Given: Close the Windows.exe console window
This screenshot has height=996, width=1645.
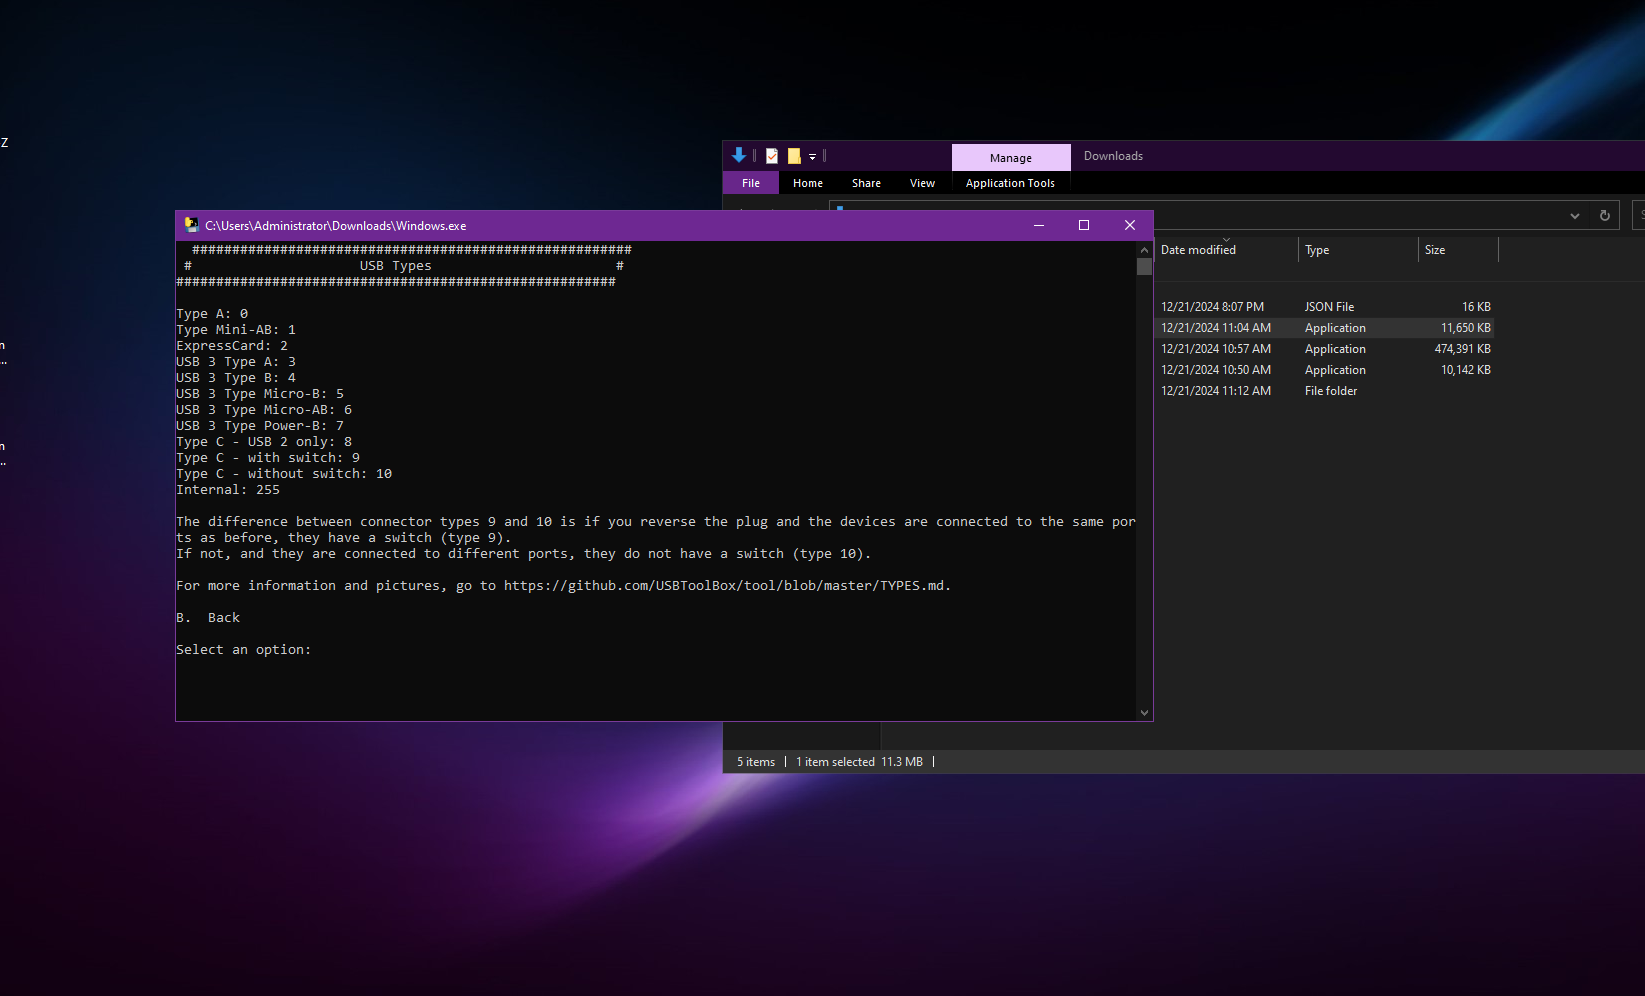Looking at the screenshot, I should tap(1130, 225).
